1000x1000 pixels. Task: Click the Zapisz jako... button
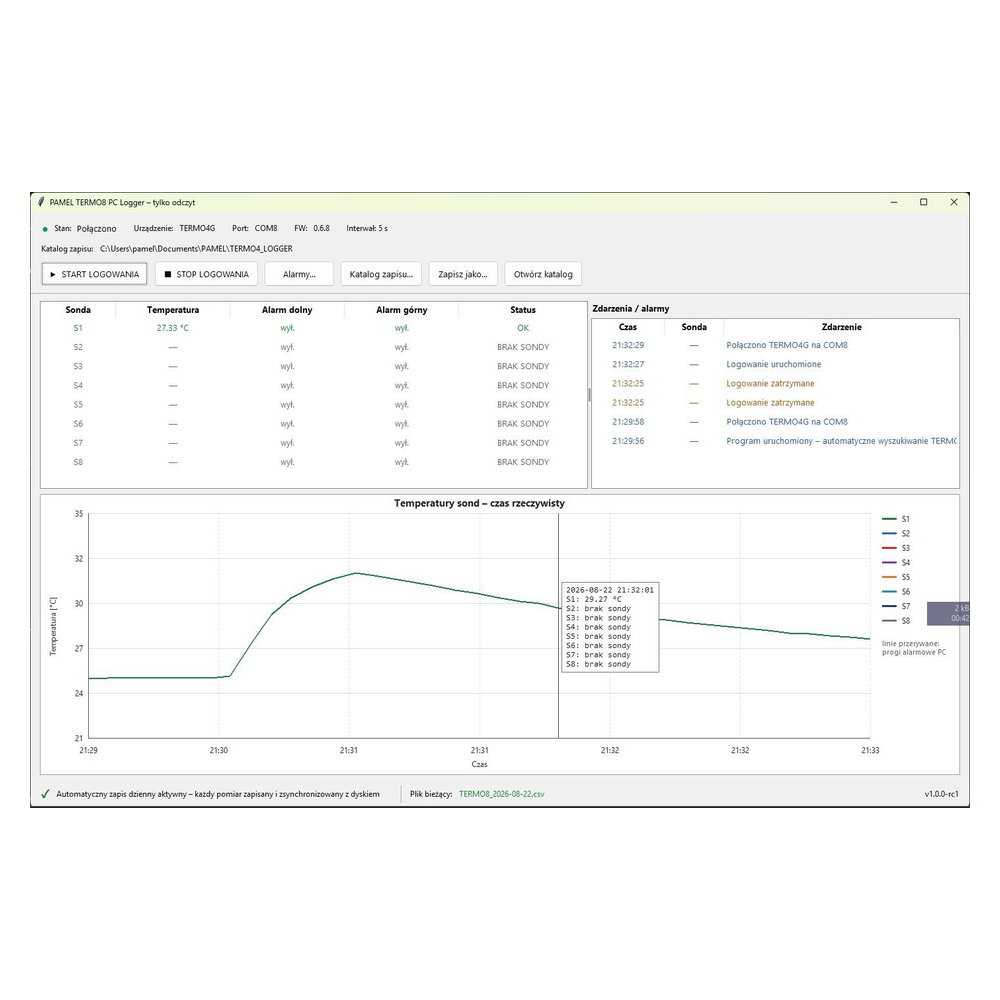click(x=462, y=274)
